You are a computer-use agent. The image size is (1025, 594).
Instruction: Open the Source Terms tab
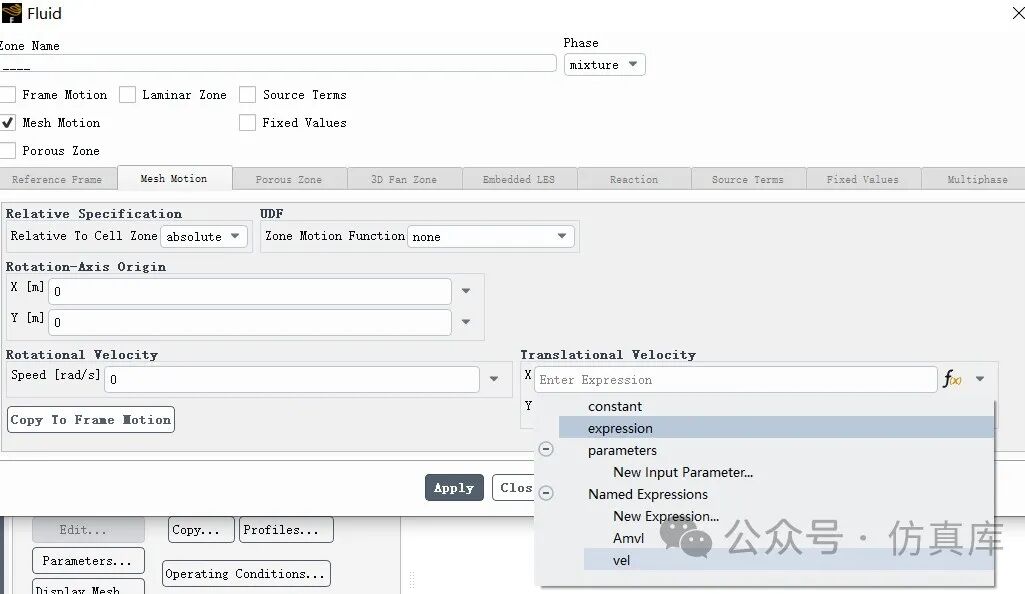tap(748, 179)
